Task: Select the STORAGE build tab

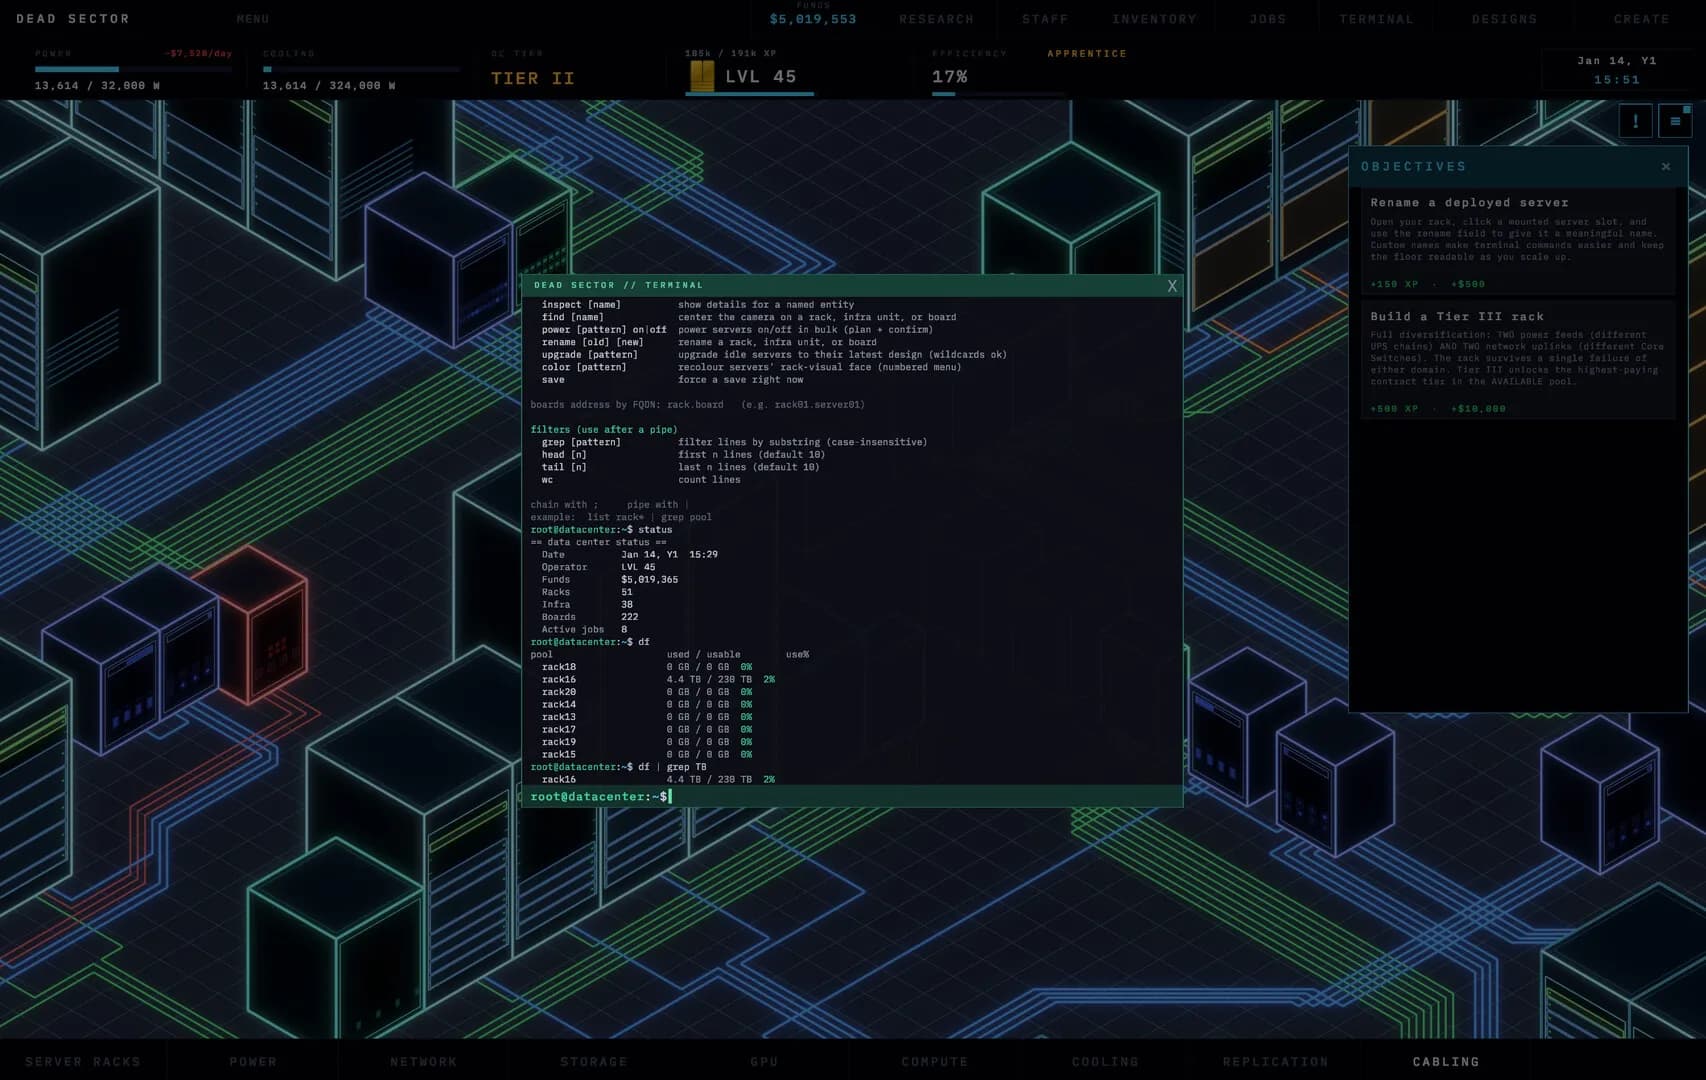Action: (x=594, y=1062)
